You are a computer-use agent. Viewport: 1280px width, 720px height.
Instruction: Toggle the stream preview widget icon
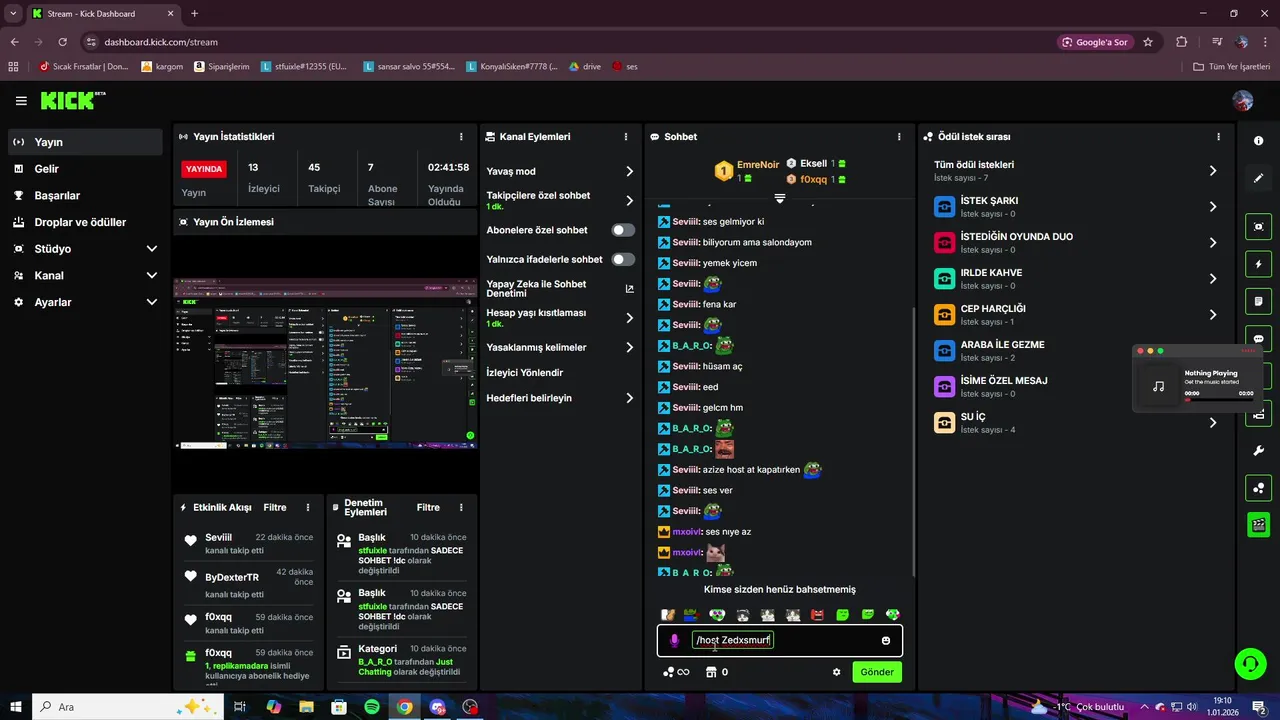(x=1259, y=227)
